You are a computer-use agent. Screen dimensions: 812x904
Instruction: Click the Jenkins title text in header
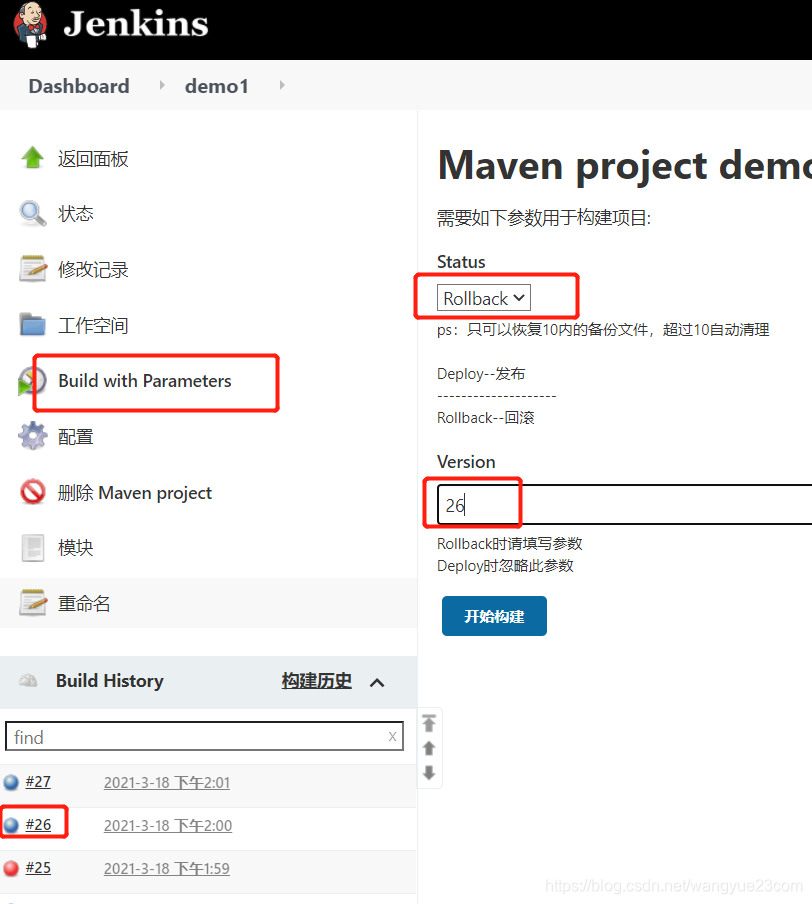(x=136, y=24)
